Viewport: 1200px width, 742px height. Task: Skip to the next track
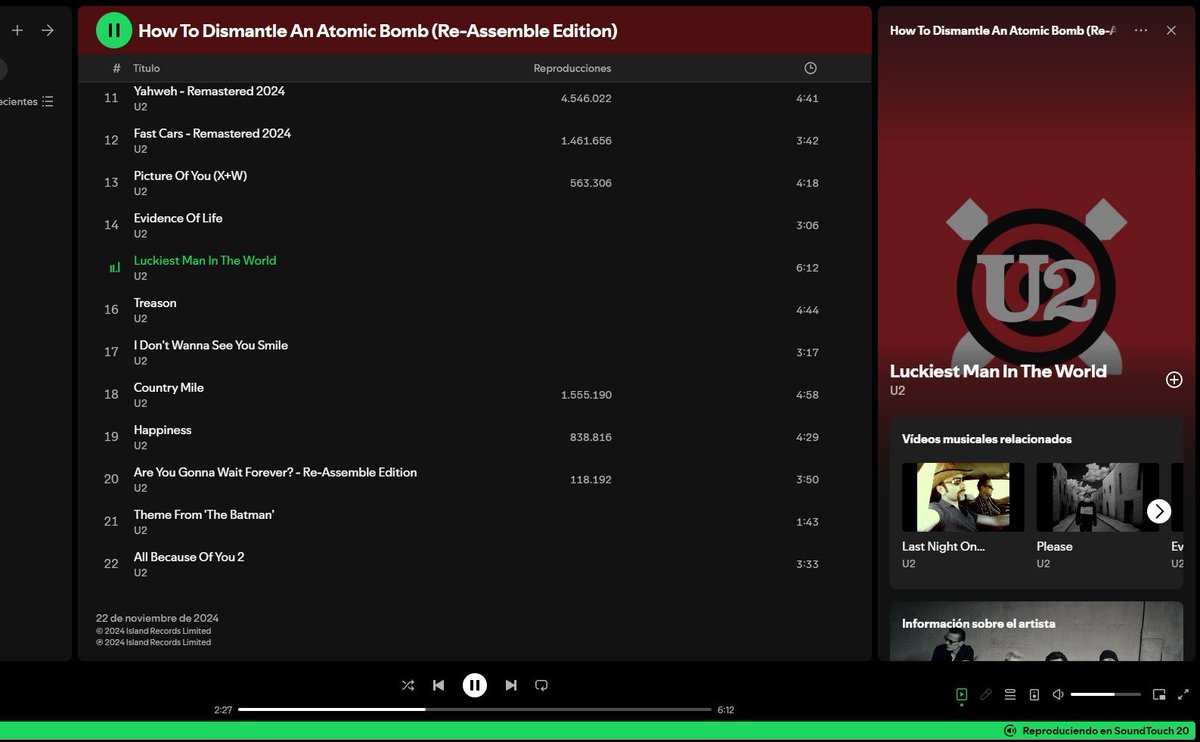(x=511, y=685)
